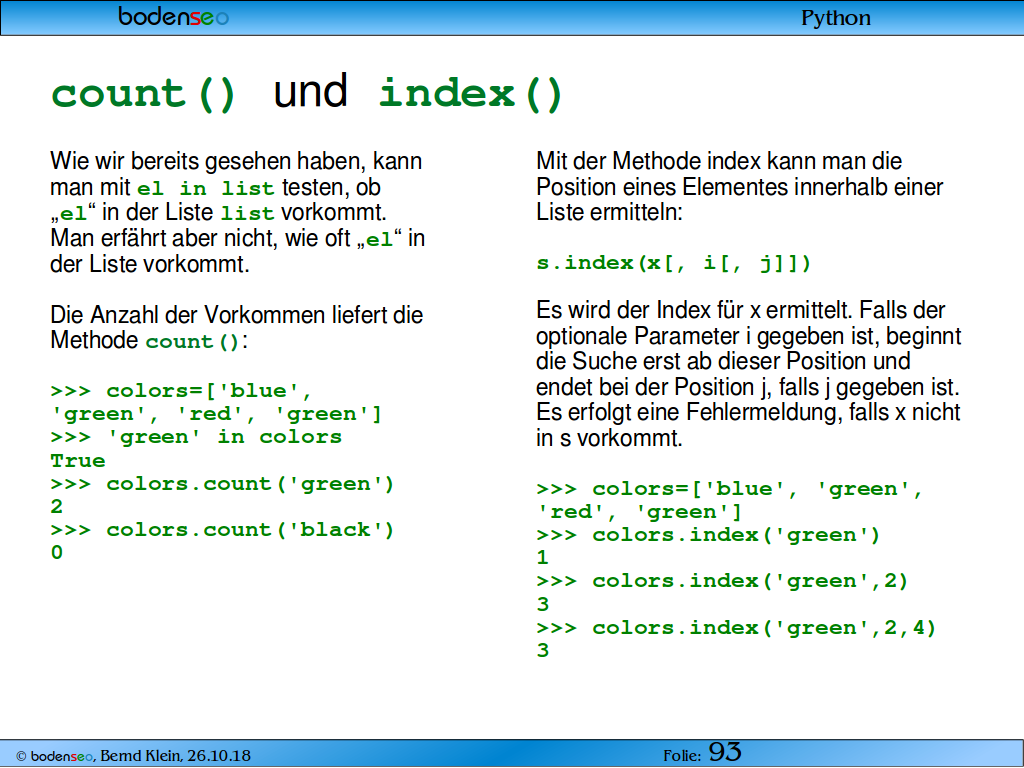Click 'in s vorkommt.' text line
The width and height of the screenshot is (1024, 768).
609,438
